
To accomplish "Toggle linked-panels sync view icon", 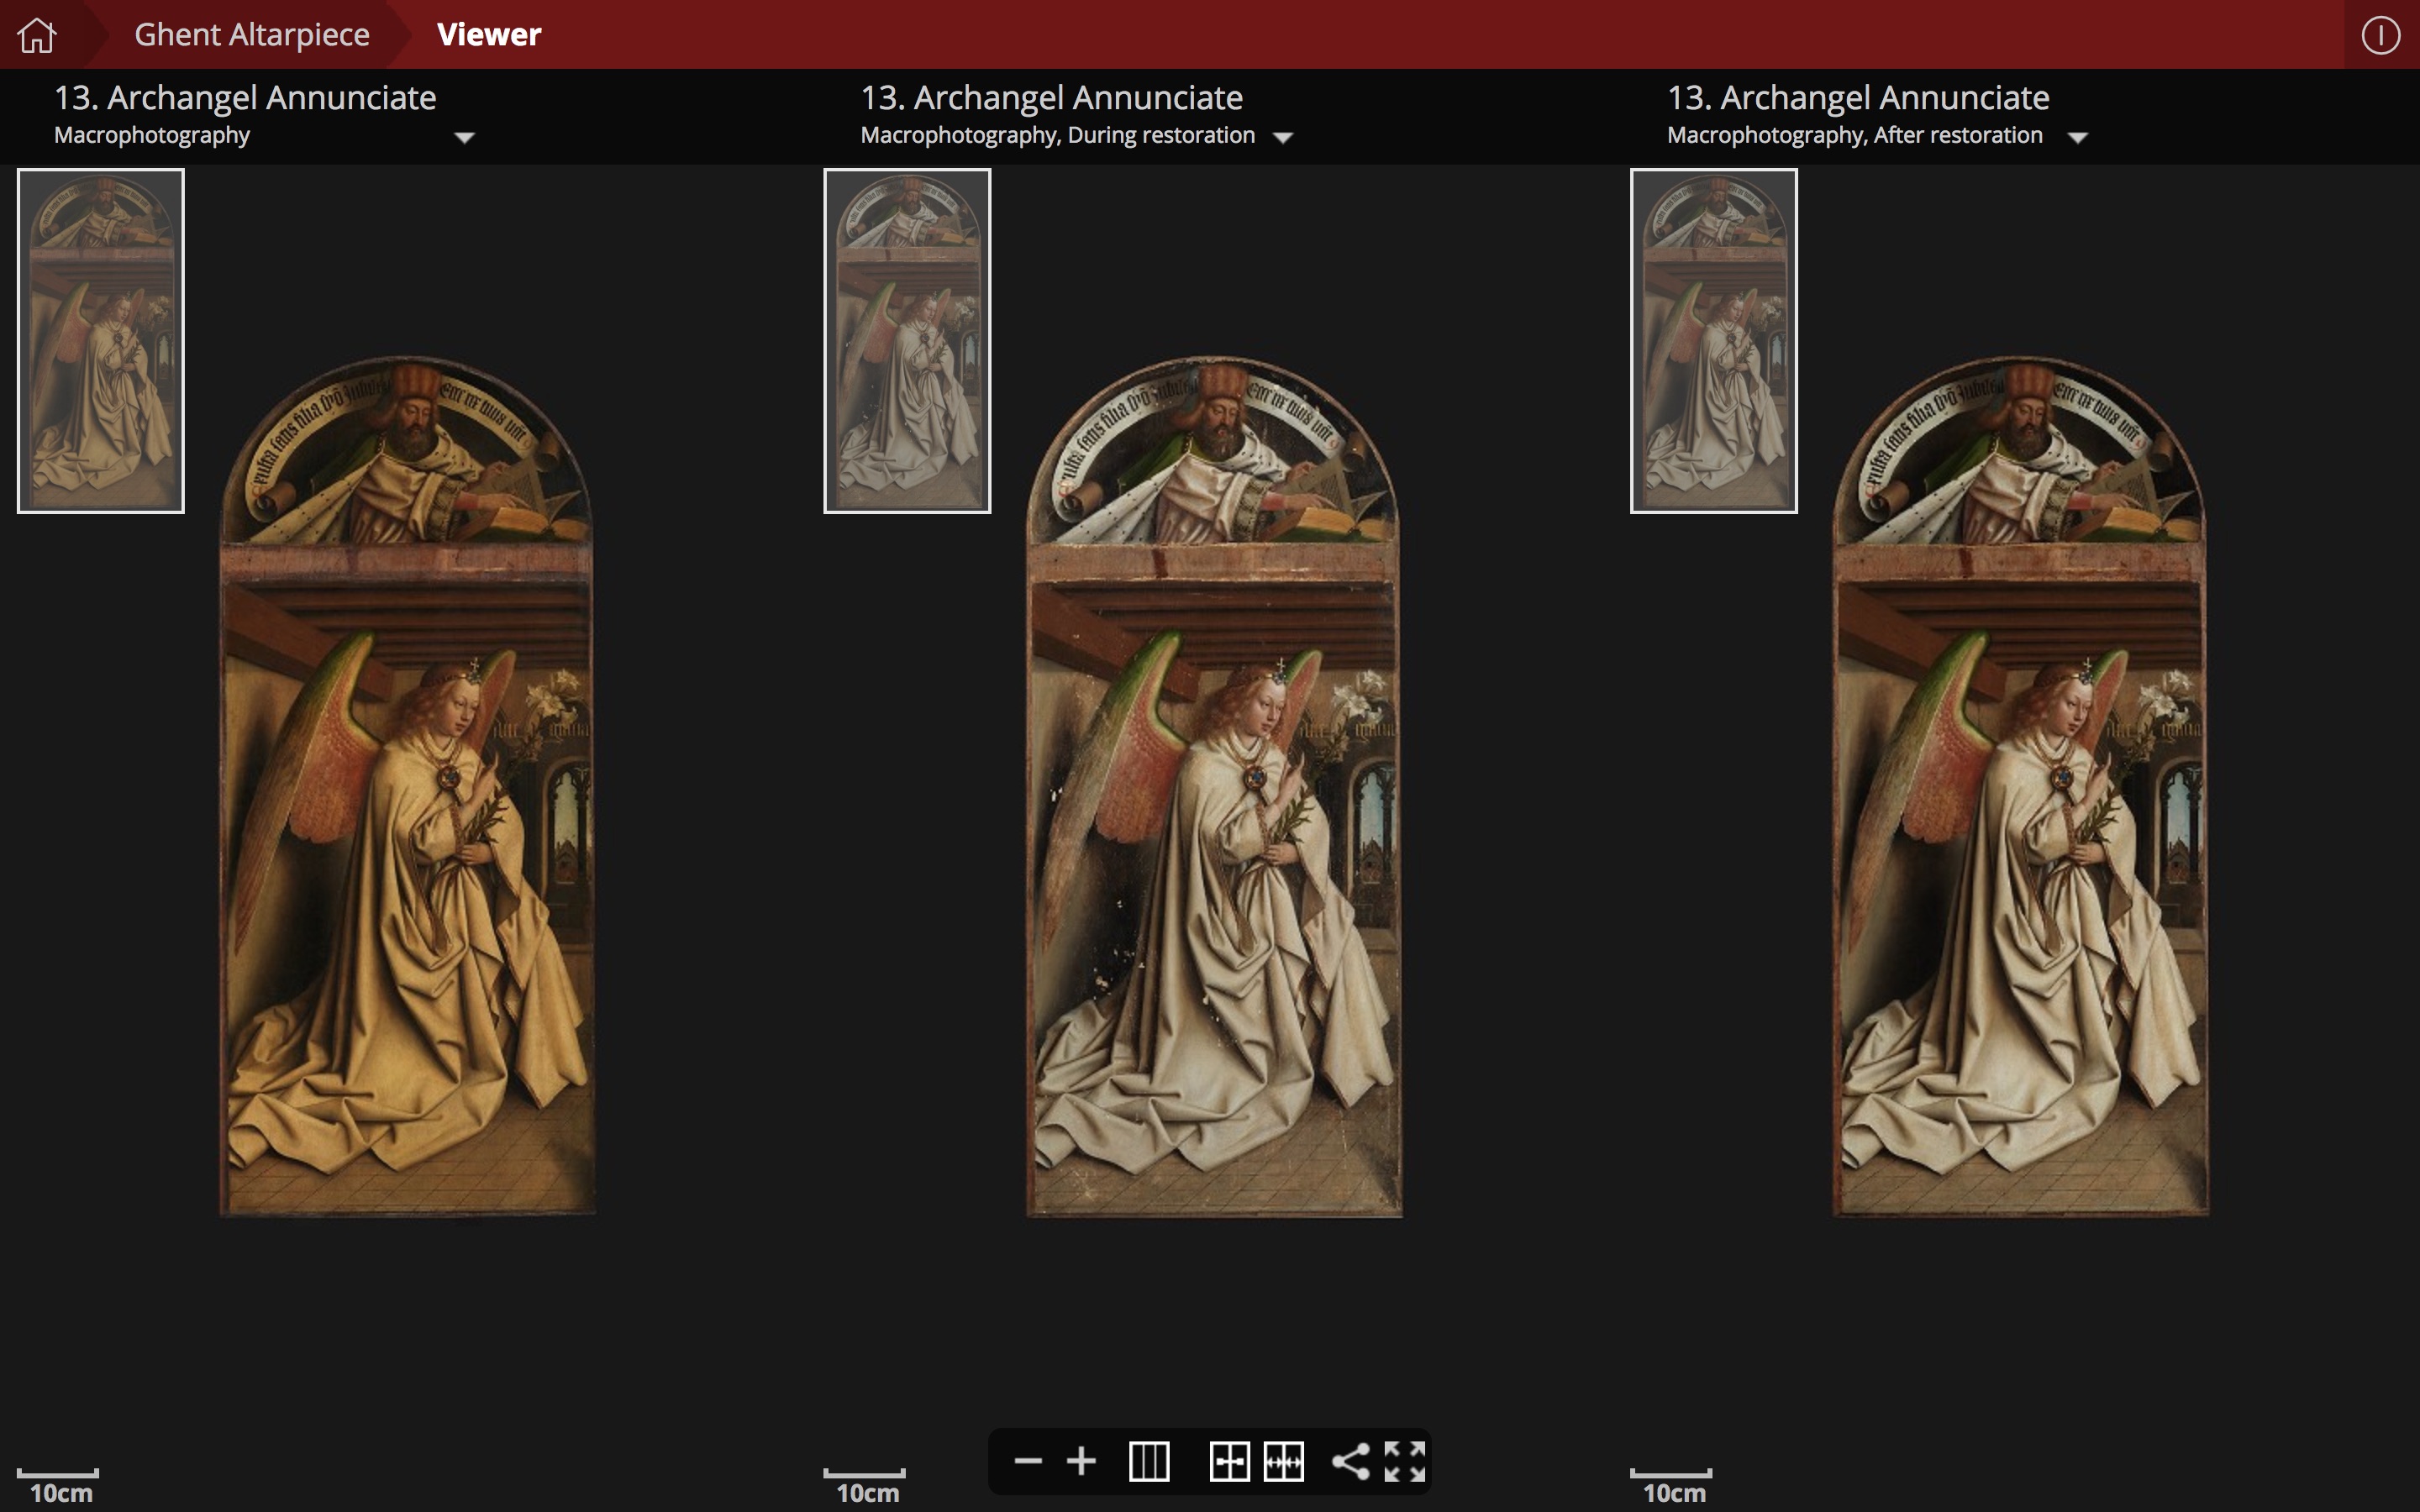I will 1229,1461.
